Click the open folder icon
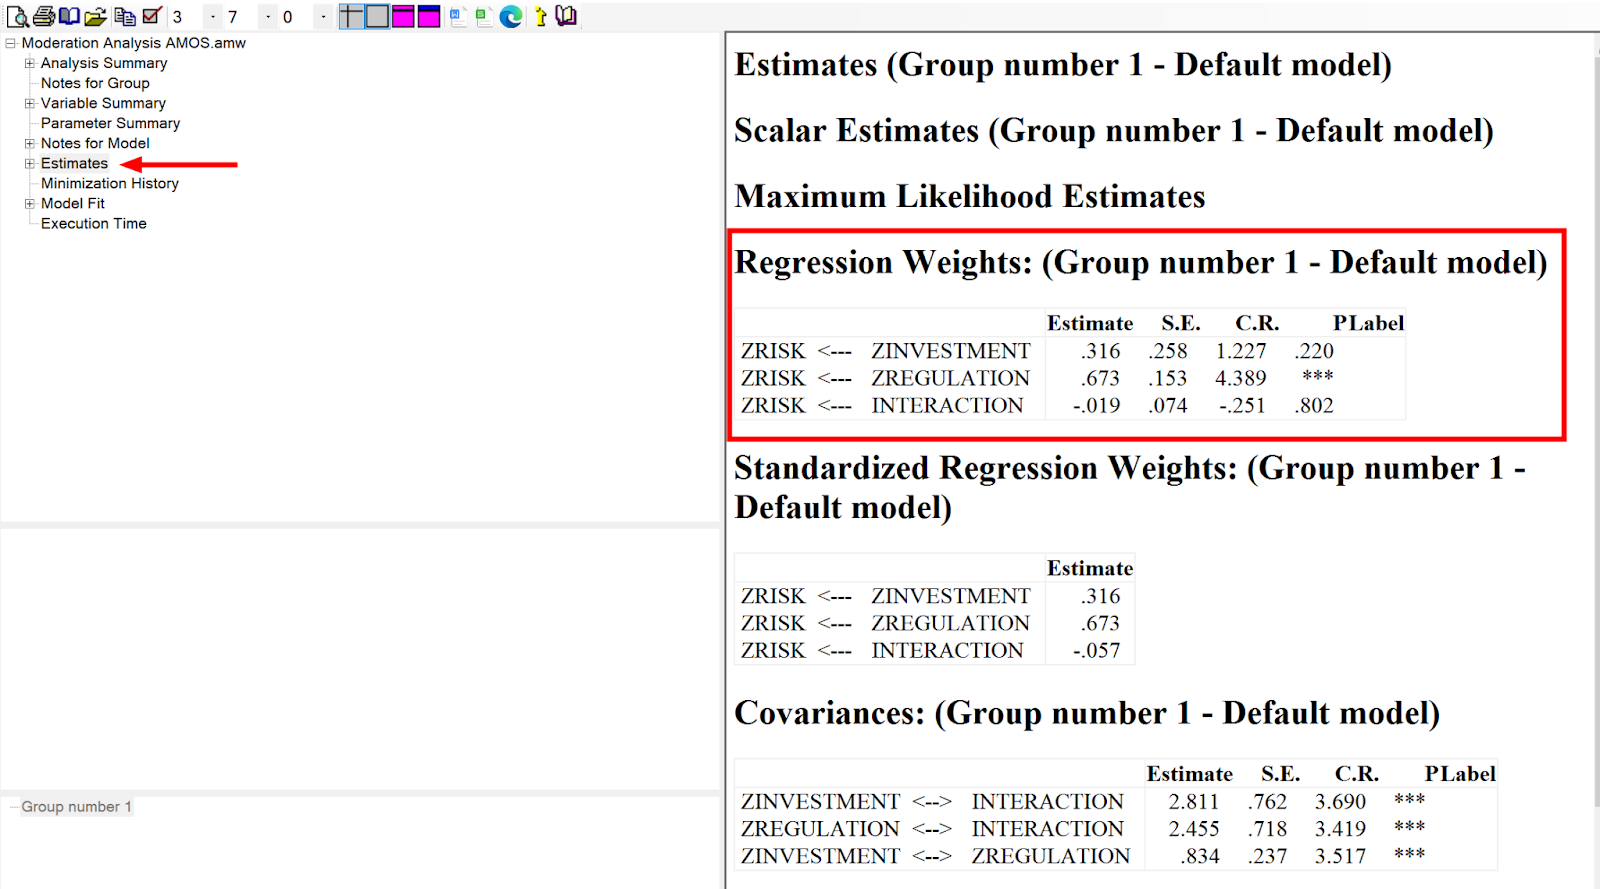Screen dimensions: 1600x889 (95, 16)
